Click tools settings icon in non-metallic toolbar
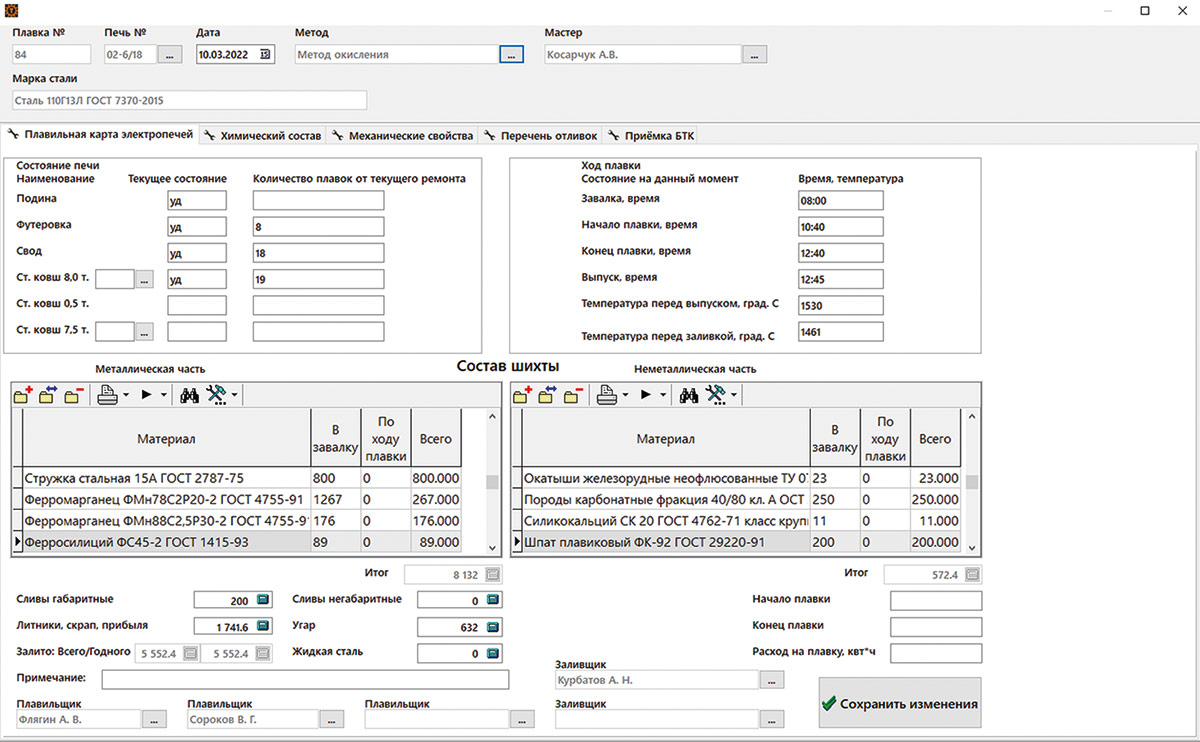This screenshot has height=742, width=1200. (x=717, y=396)
